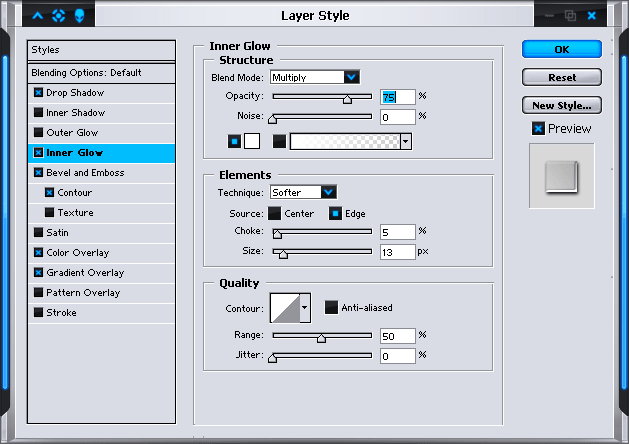
Task: Select the Edge source radio button
Action: click(335, 213)
